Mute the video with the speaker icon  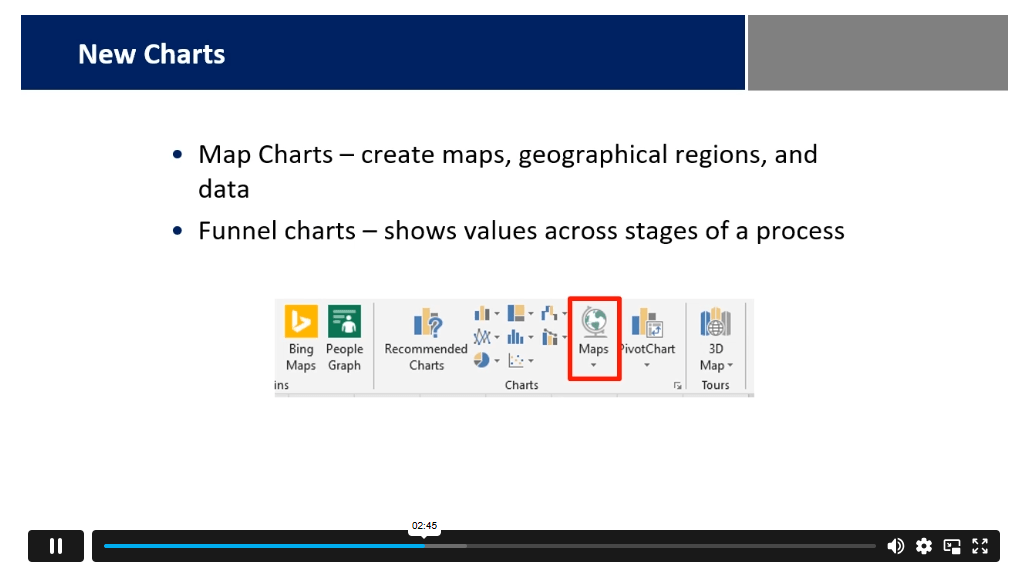coord(896,546)
